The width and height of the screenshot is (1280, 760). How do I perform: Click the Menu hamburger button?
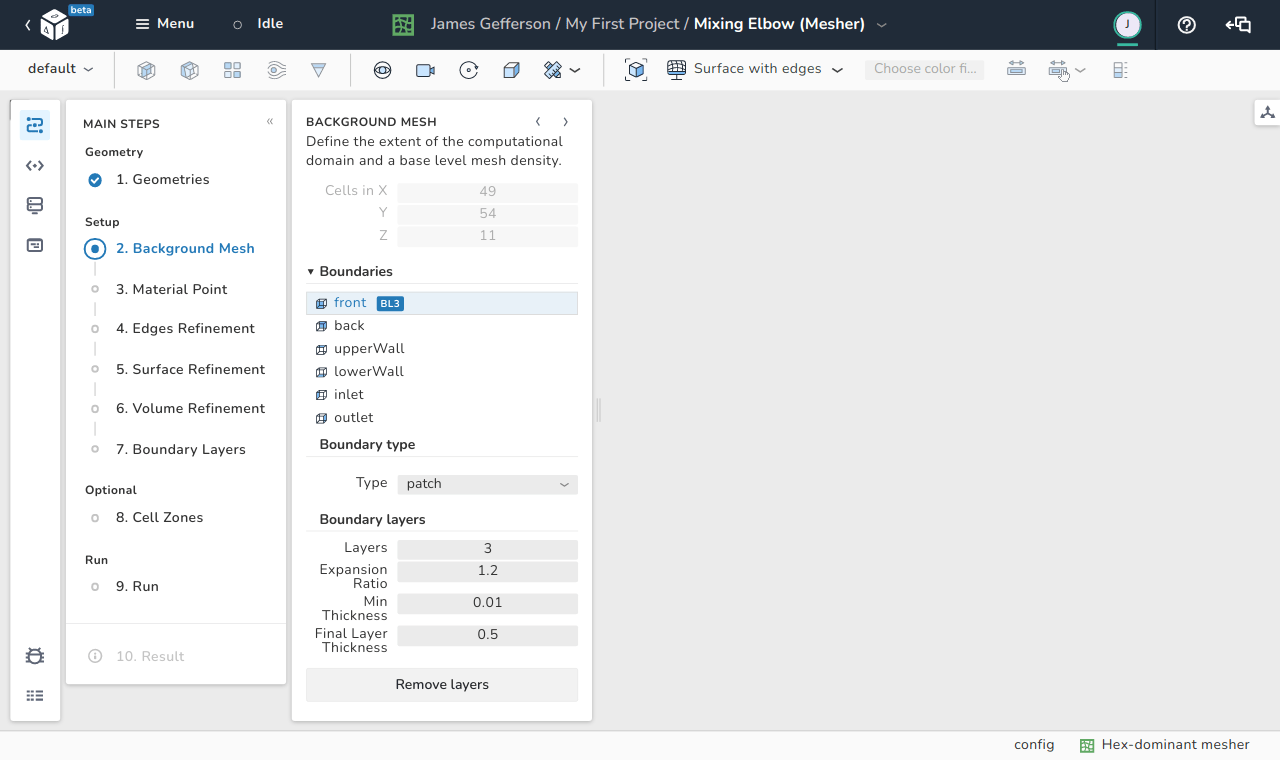(x=165, y=24)
